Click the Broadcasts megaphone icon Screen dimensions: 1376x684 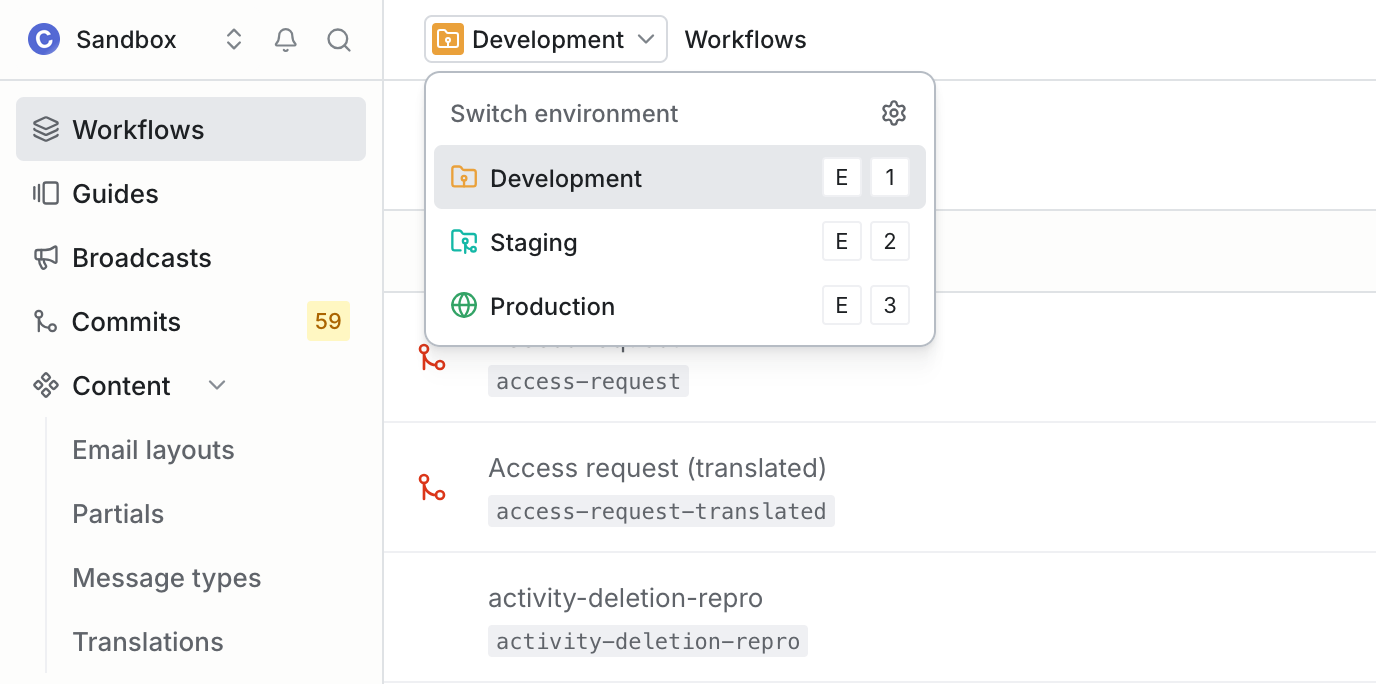(x=45, y=257)
